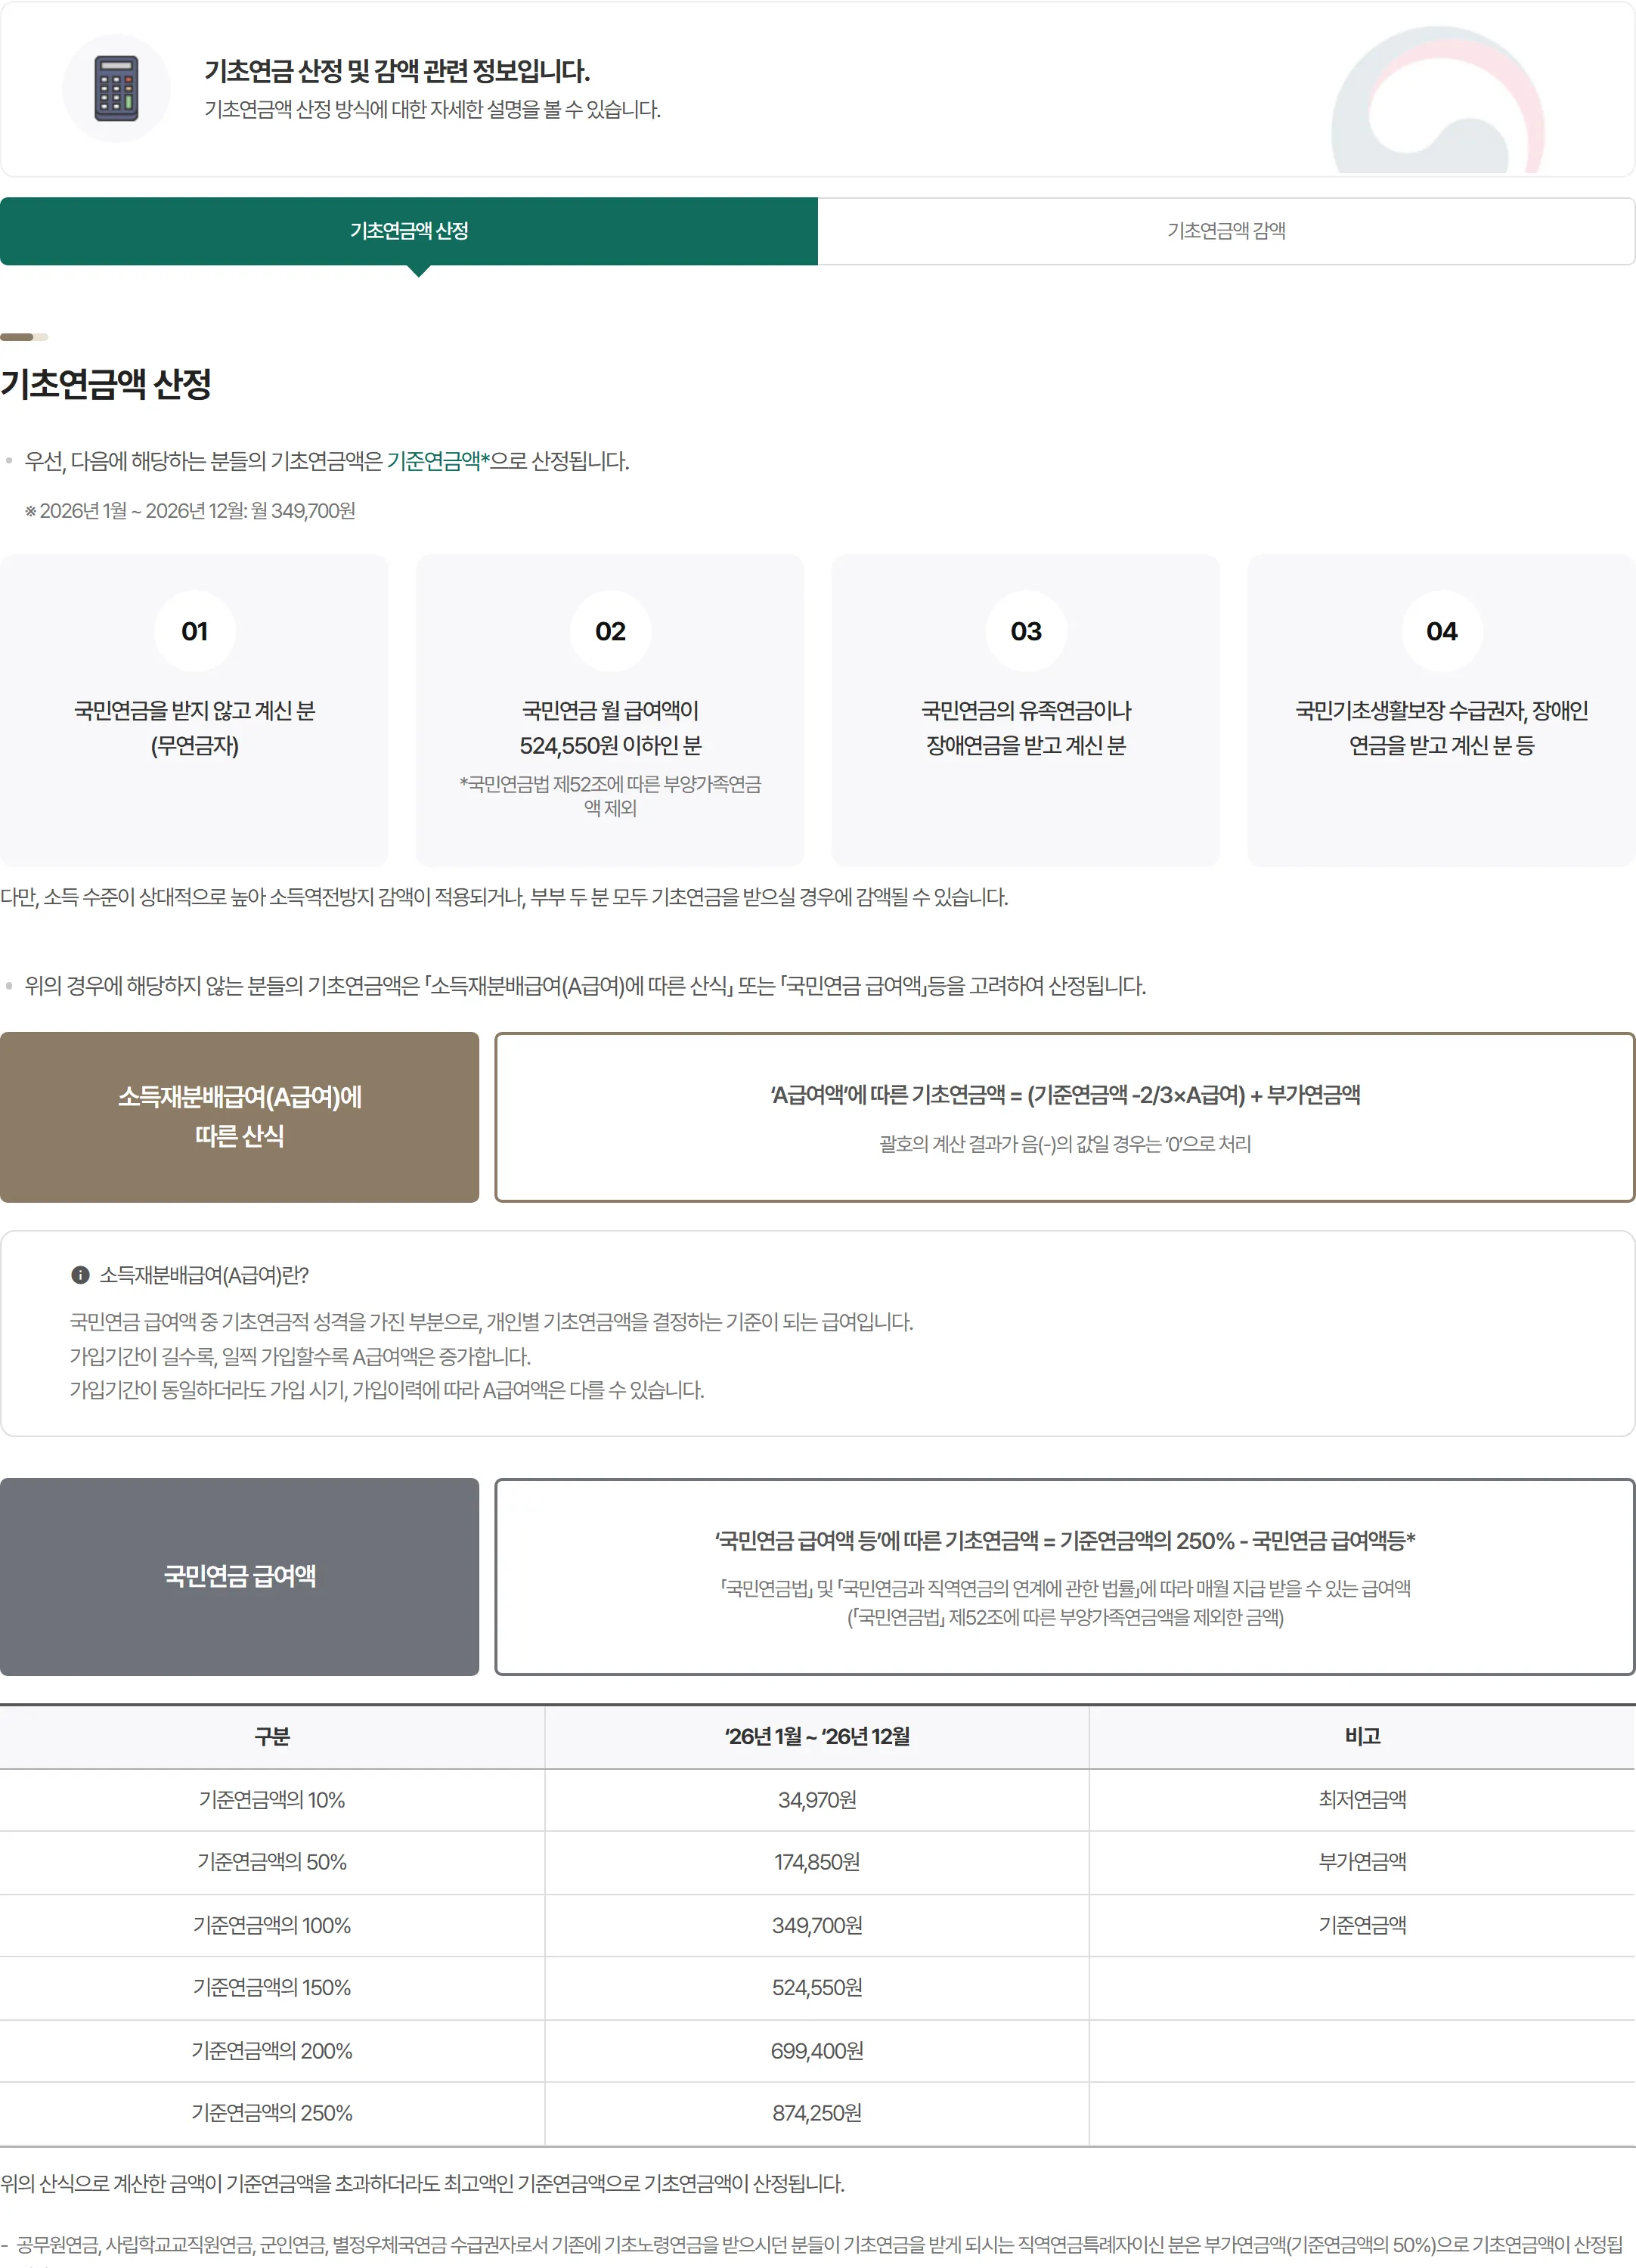Click table cell '기준연금액의 250%'

[272, 2113]
